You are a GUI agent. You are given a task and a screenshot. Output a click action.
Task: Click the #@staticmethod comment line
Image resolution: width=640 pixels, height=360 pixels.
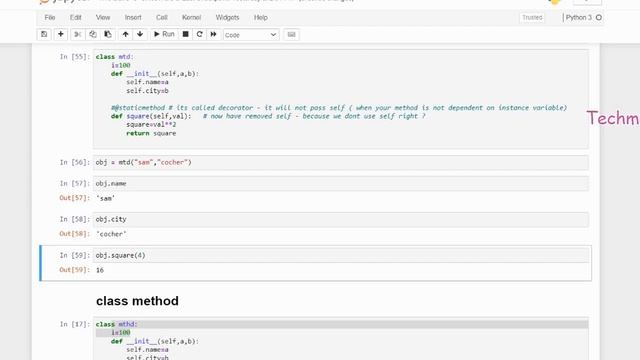tap(339, 108)
